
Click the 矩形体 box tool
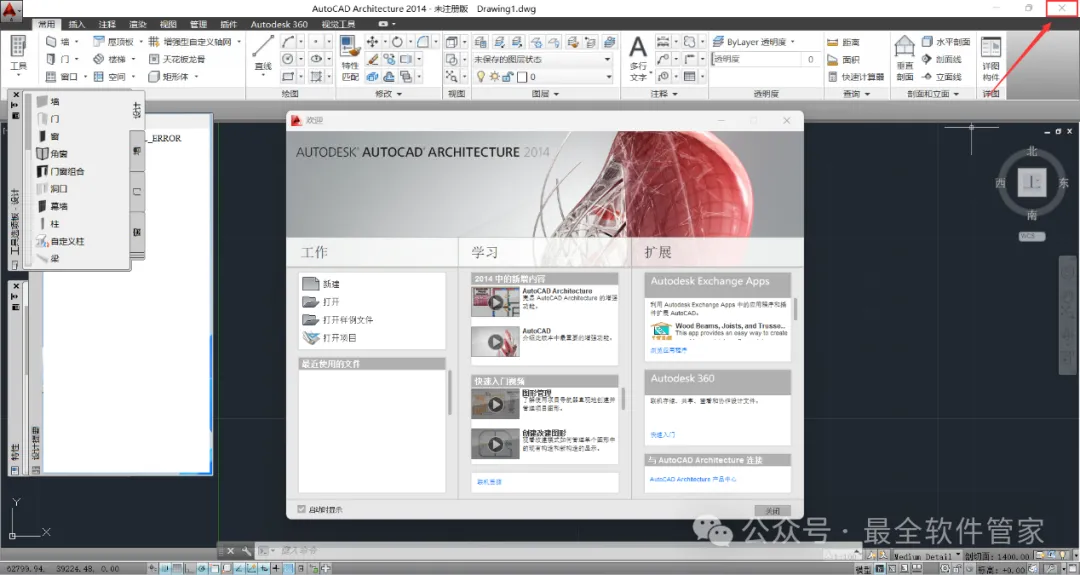coord(168,76)
